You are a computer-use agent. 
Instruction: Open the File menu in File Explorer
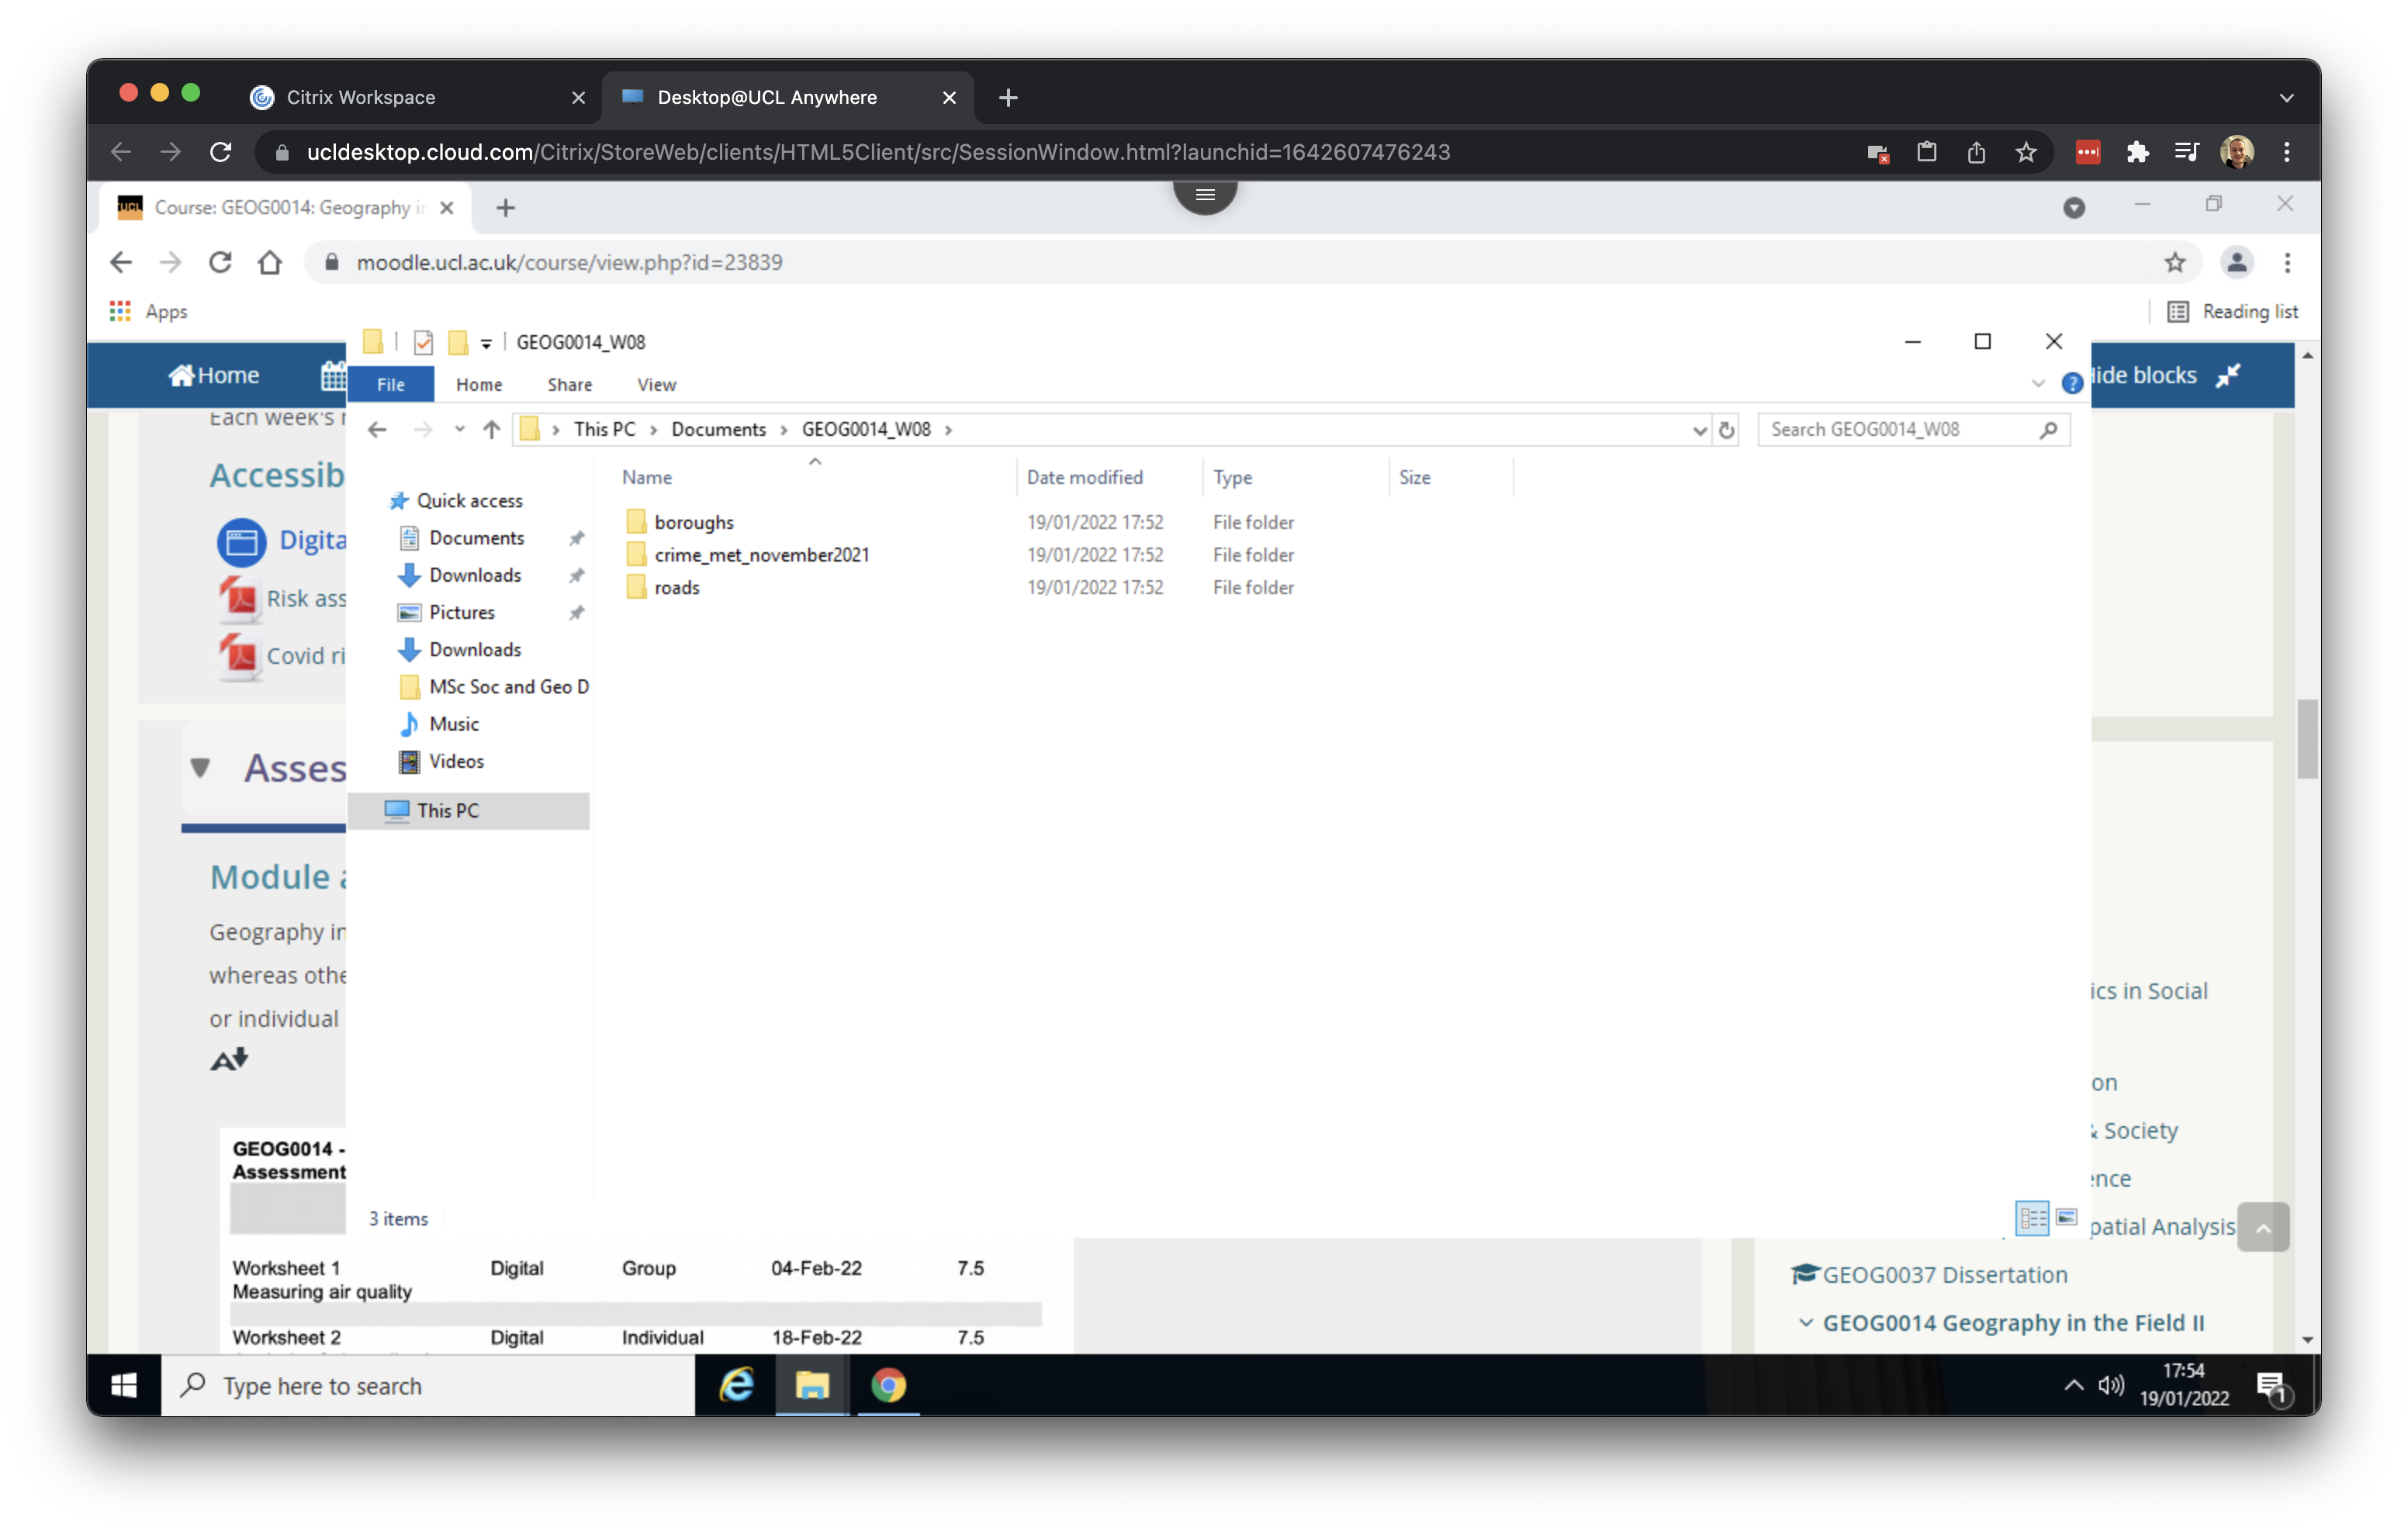coord(390,384)
